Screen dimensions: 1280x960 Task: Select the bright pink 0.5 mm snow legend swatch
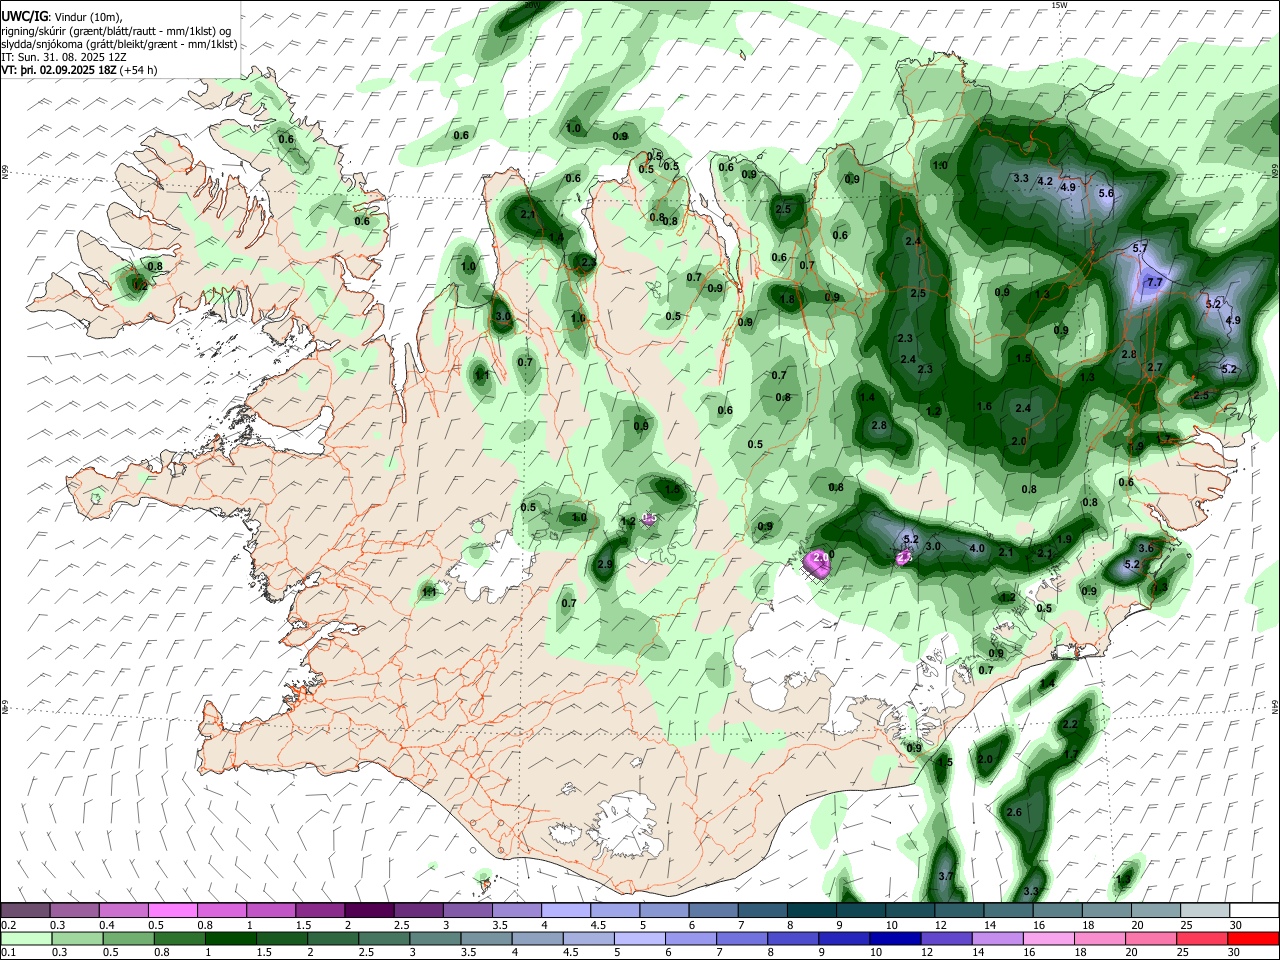click(172, 910)
